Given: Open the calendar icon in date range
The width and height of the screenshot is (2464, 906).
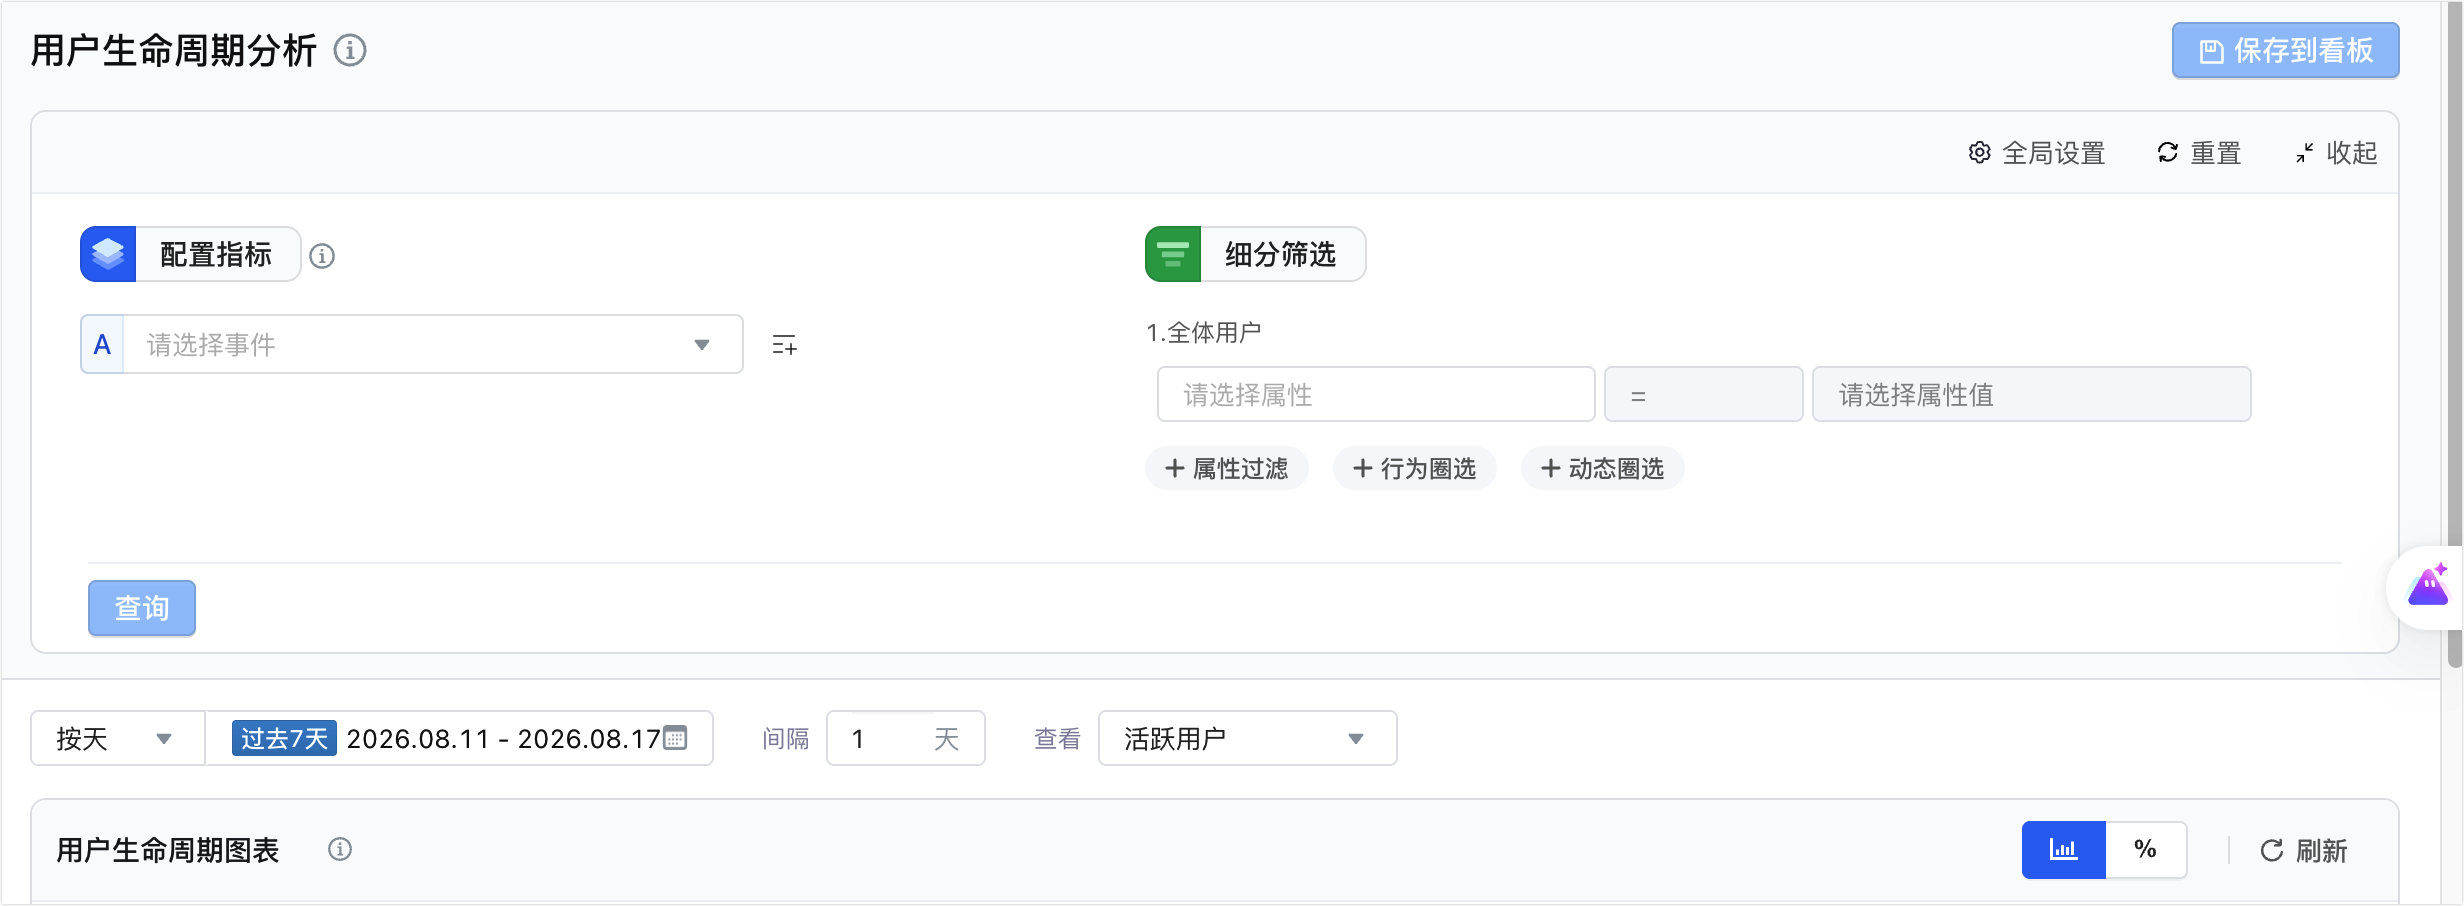Looking at the screenshot, I should [676, 737].
